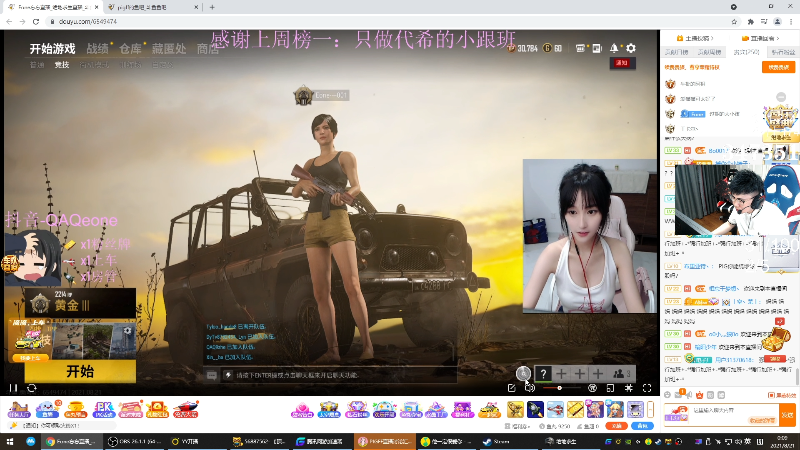Open the game's settings gear icon
Screen dimensions: 800x450
(631, 48)
